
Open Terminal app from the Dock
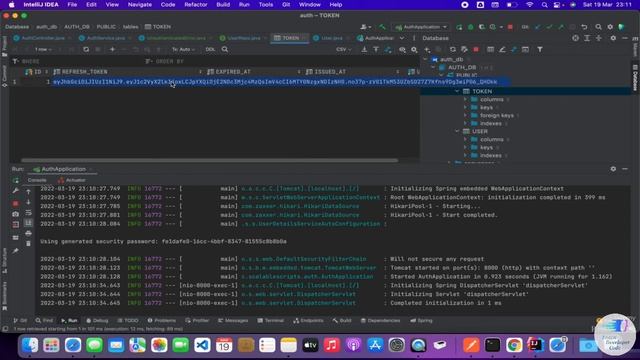(x=493, y=345)
